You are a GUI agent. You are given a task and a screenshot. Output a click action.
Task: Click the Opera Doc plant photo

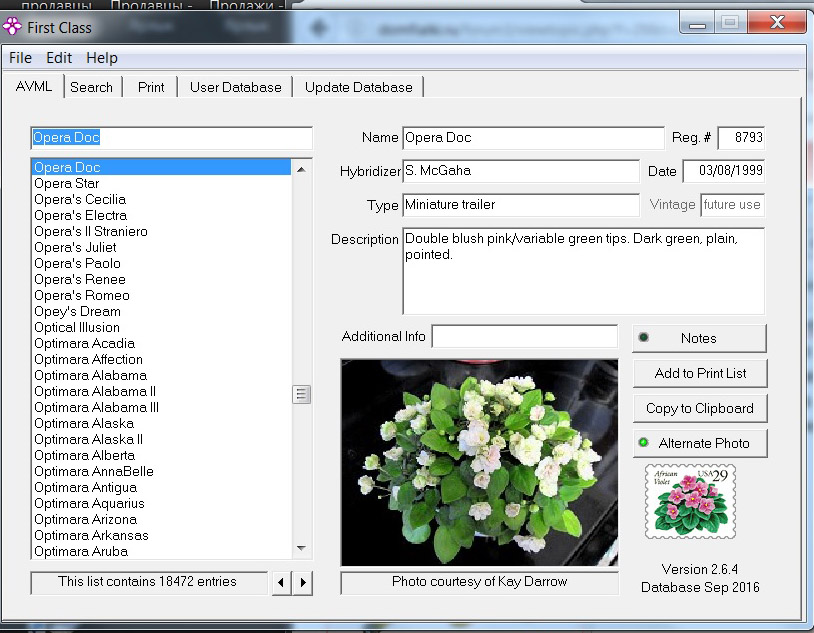click(480, 462)
